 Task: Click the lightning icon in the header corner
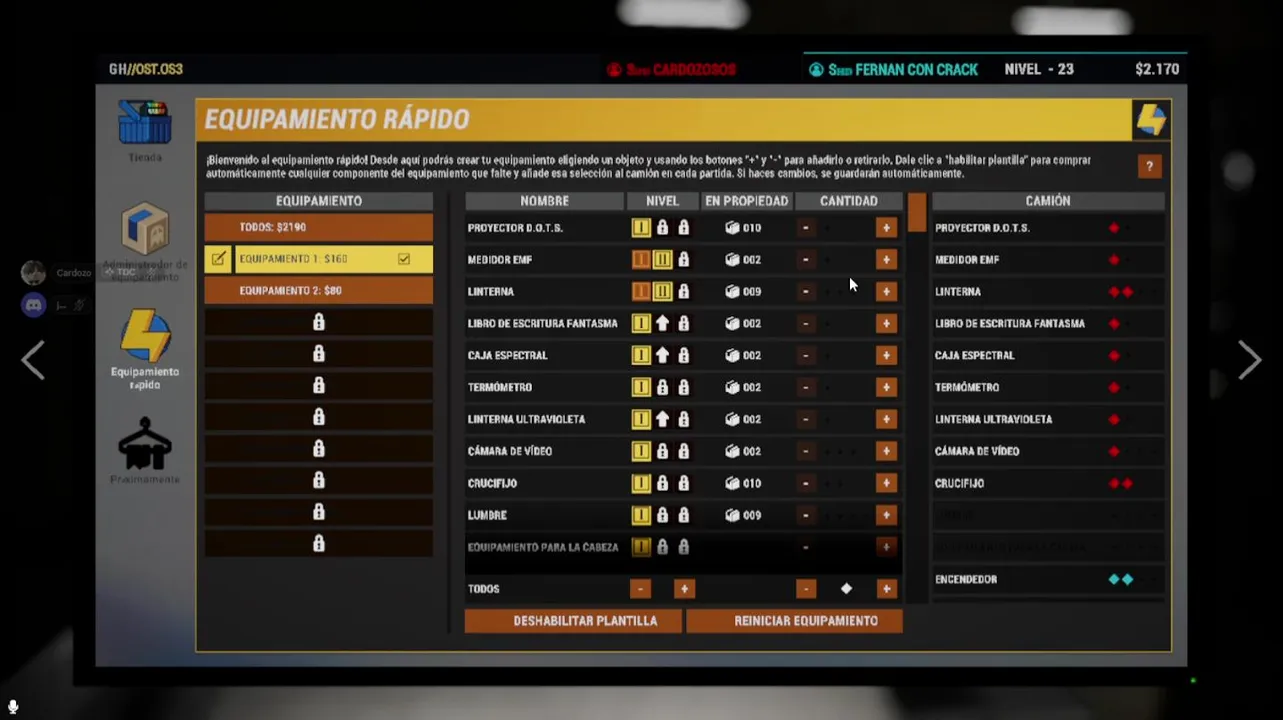[x=1150, y=120]
